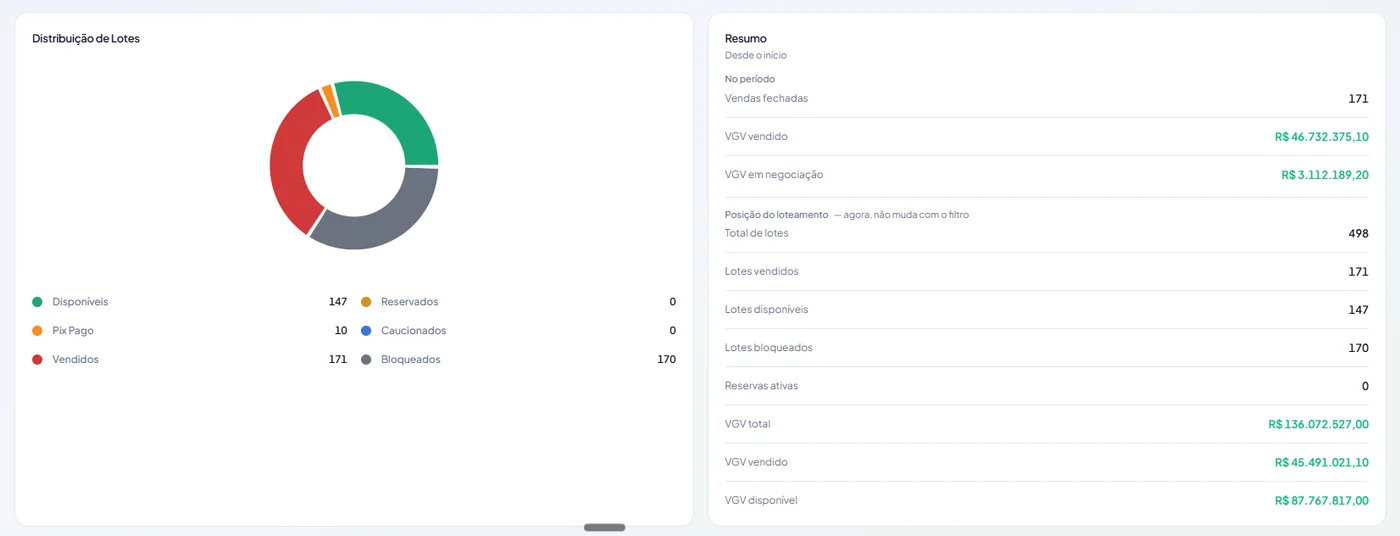The width and height of the screenshot is (1400, 536).
Task: Click the gray Bloqueados legend dot
Action: (x=366, y=359)
